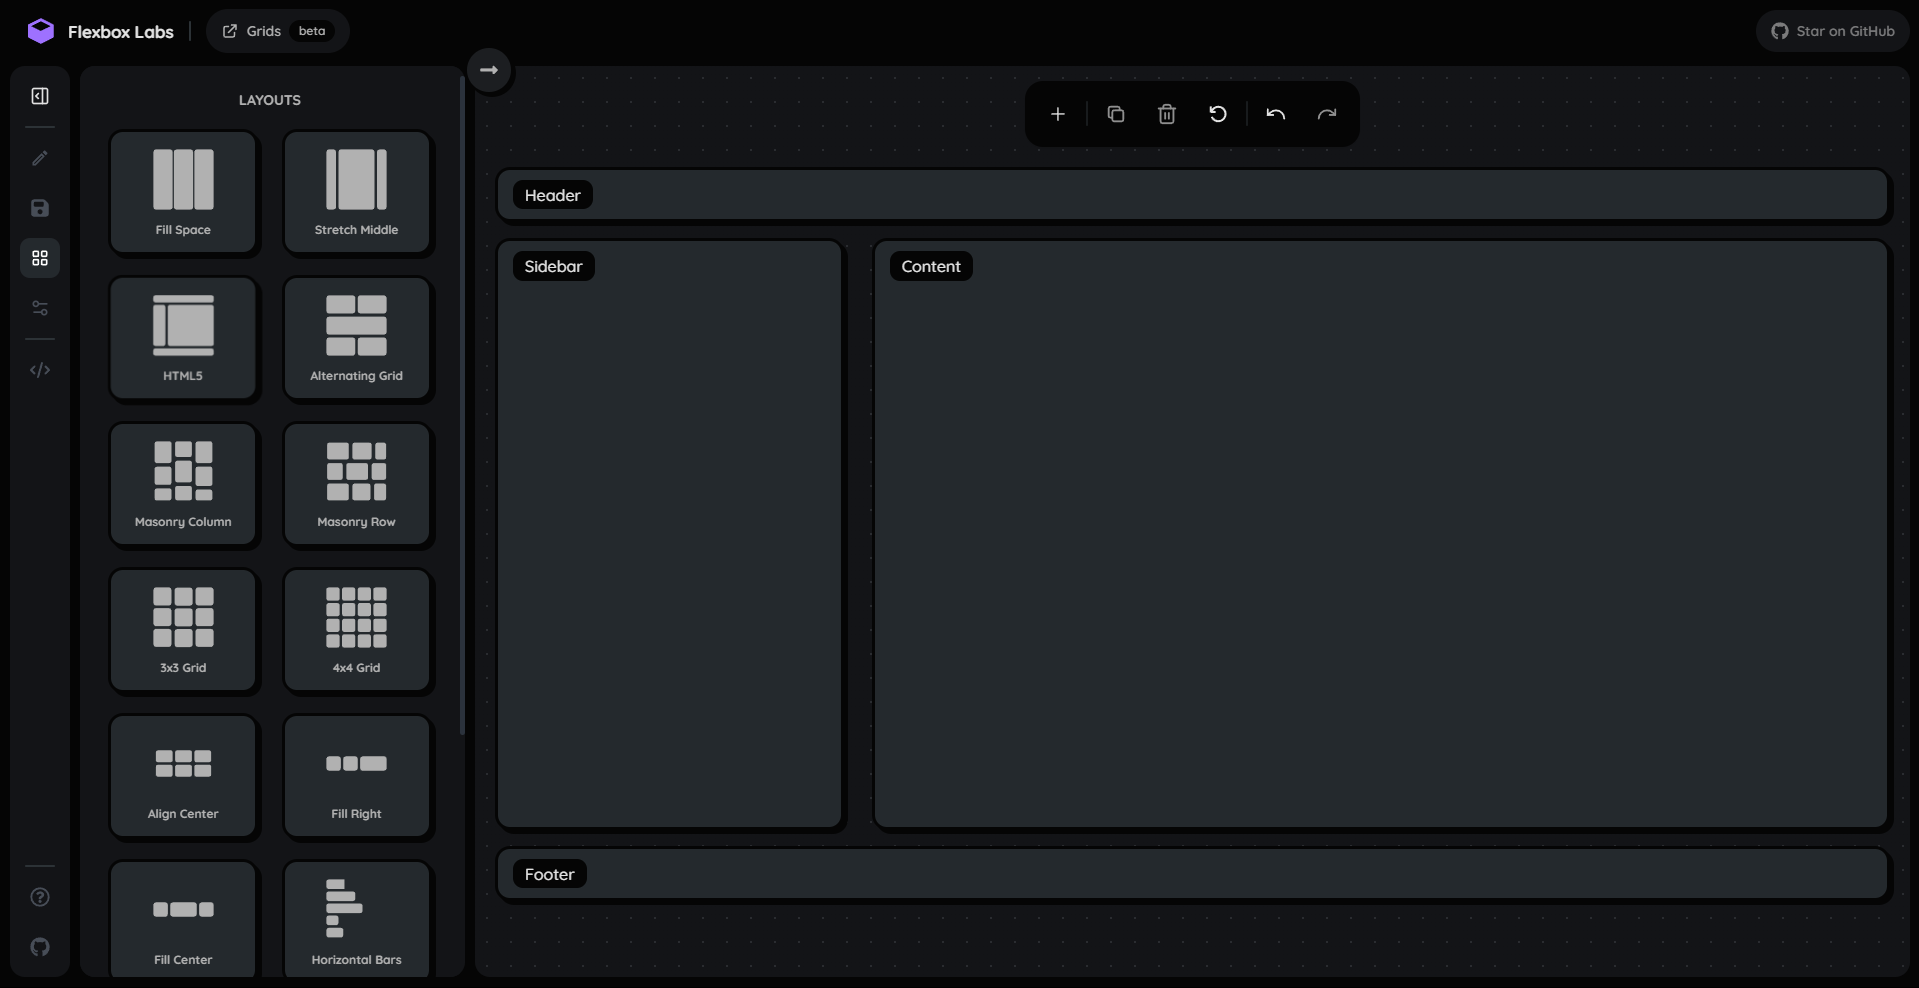Collapse the layouts panel with the arrow button
The height and width of the screenshot is (988, 1919).
[x=489, y=70]
